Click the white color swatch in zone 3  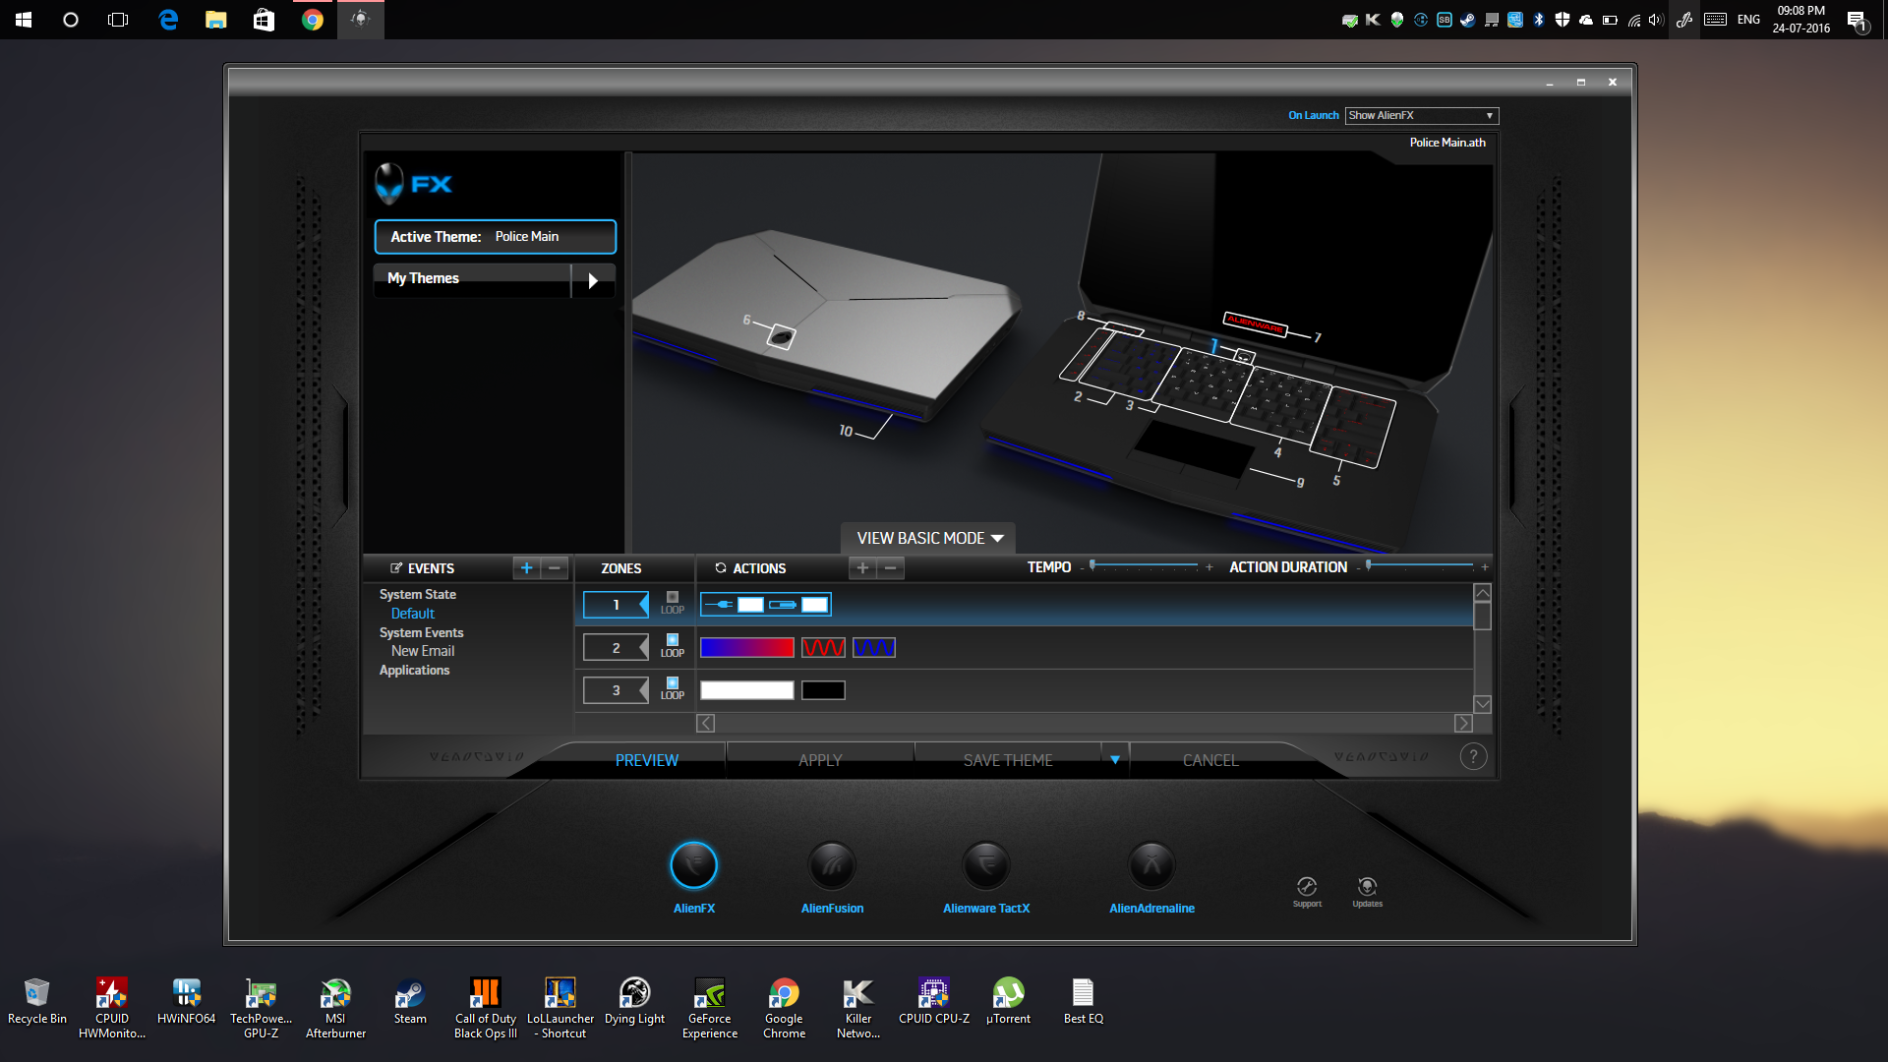(747, 691)
